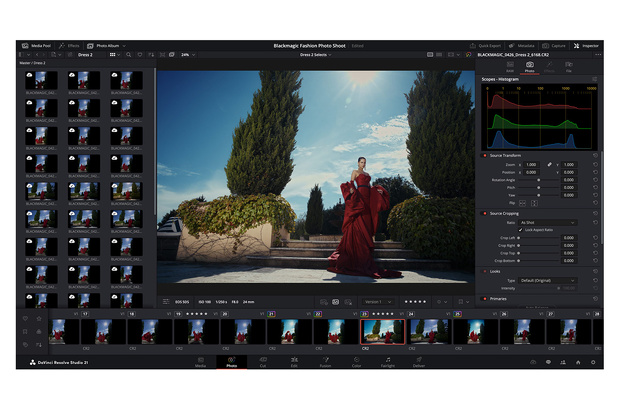Select filmstrip thumbnail number 23
This screenshot has width=640, height=412.
coord(382,332)
